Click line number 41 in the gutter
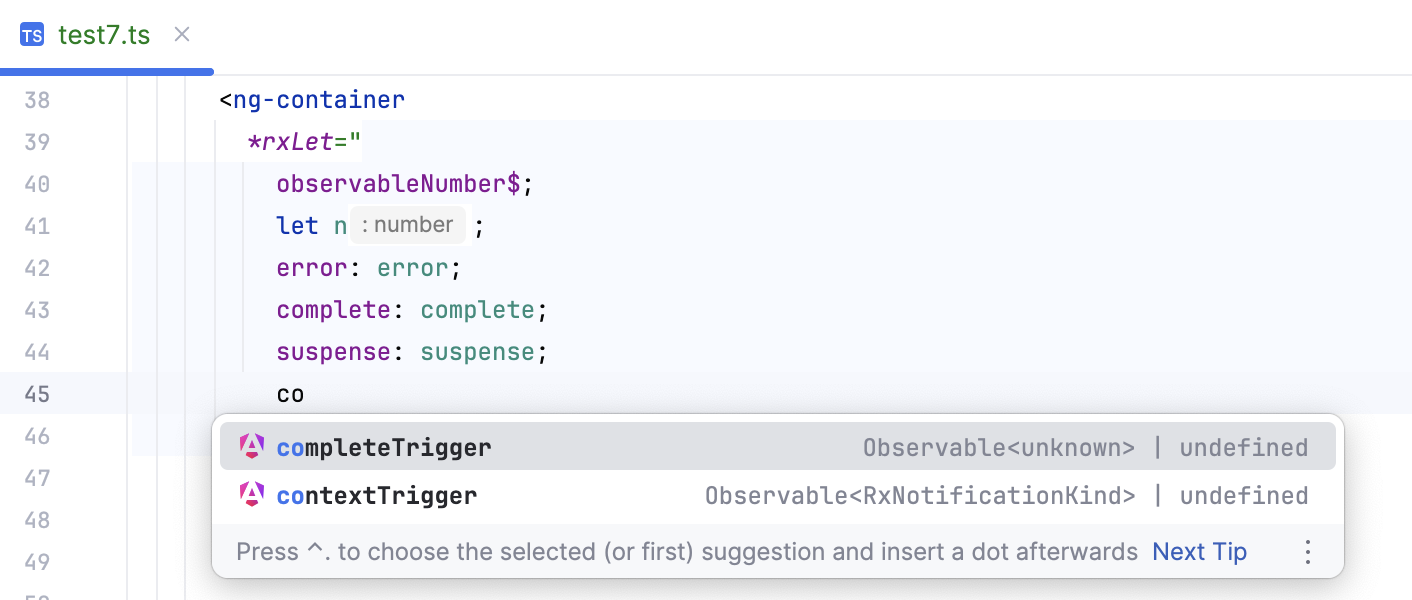The image size is (1412, 600). [37, 226]
